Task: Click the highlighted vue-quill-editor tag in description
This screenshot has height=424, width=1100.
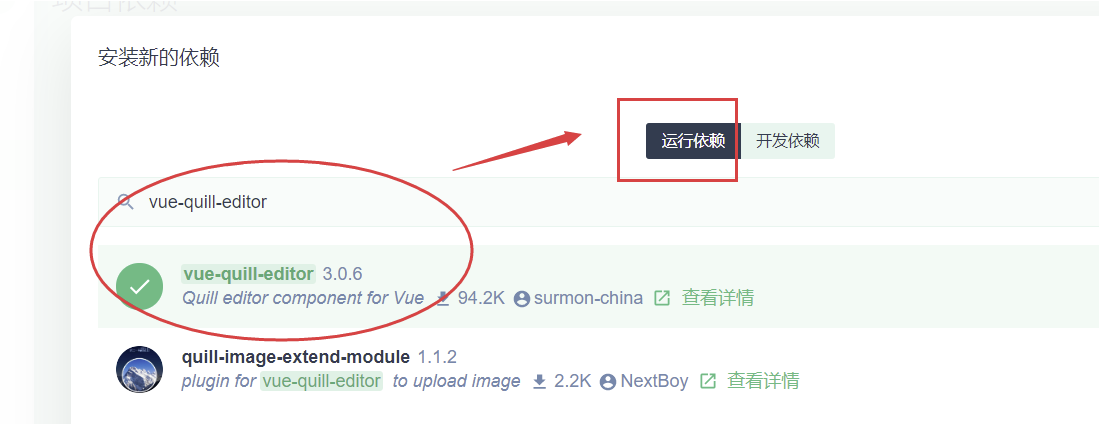Action: click(x=321, y=381)
